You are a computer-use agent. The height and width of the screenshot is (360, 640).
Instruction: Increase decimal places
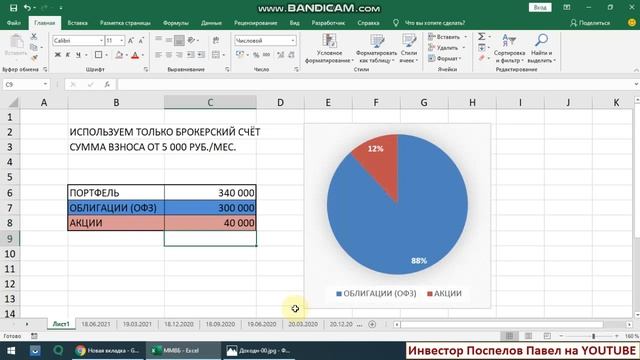pyautogui.click(x=280, y=55)
